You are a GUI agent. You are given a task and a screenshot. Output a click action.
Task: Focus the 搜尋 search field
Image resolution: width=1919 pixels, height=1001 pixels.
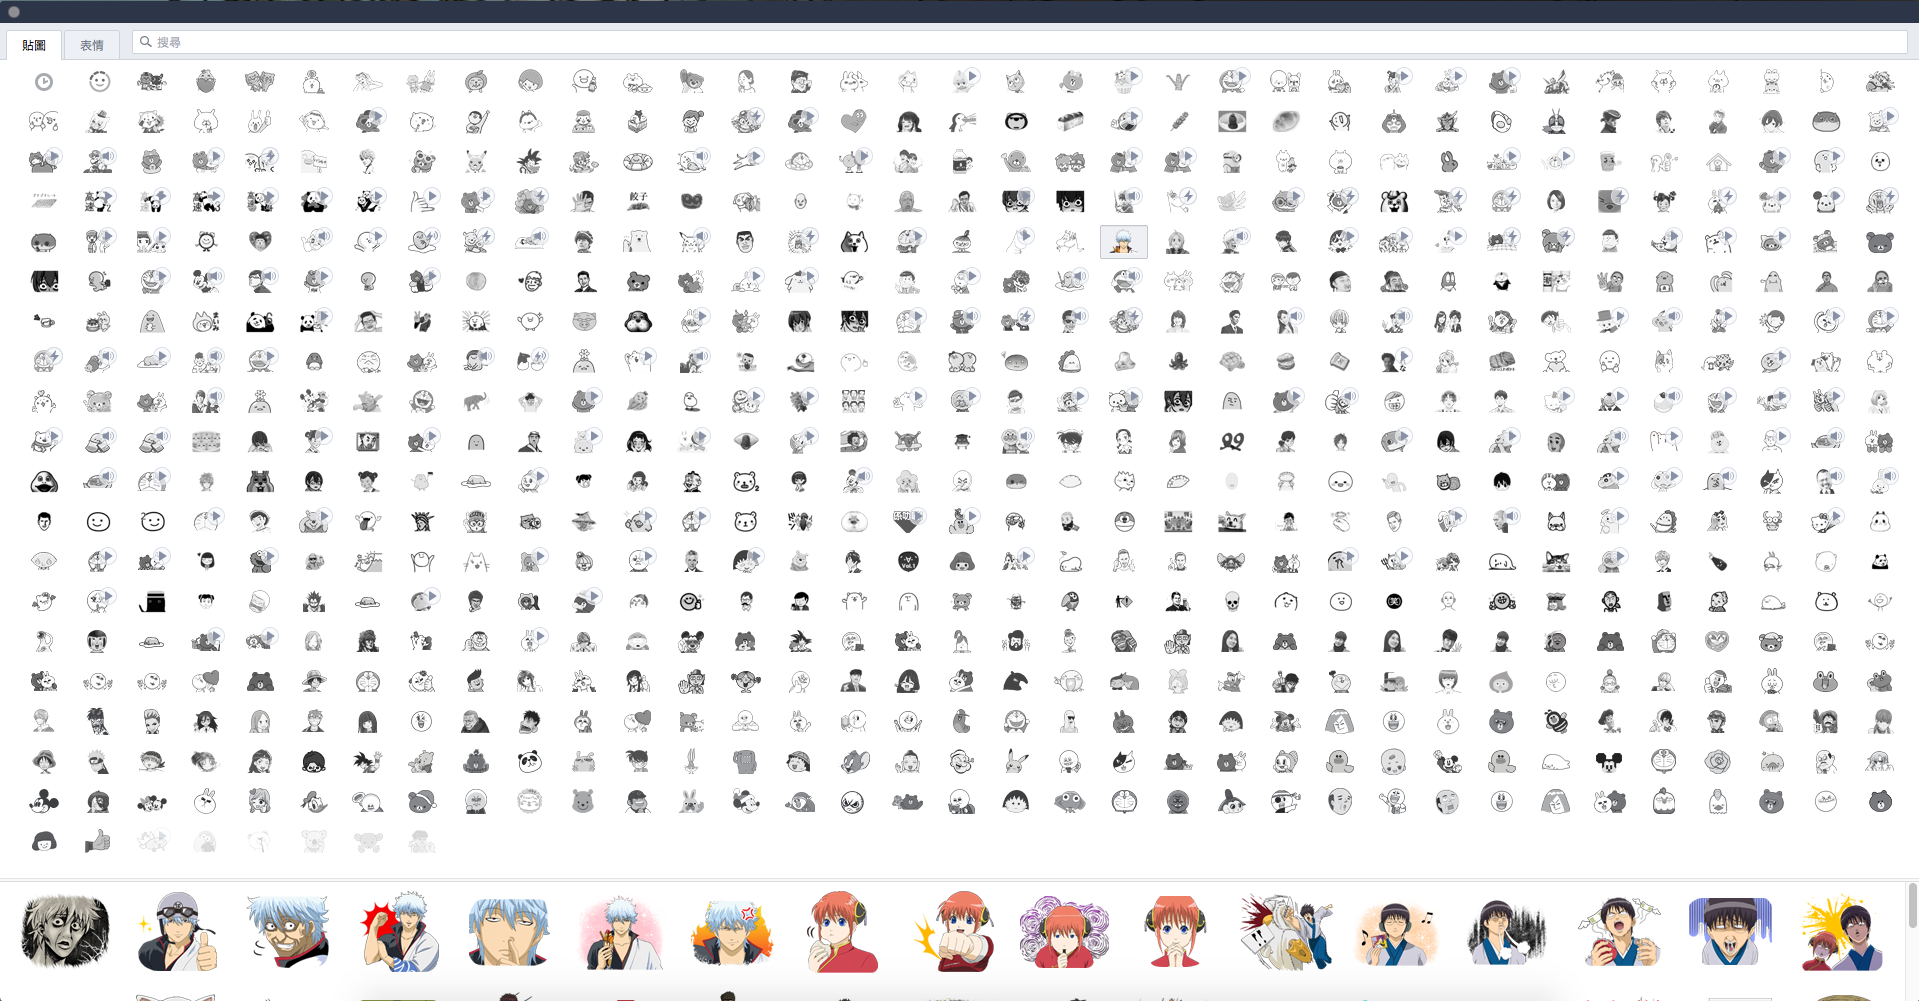(1019, 42)
